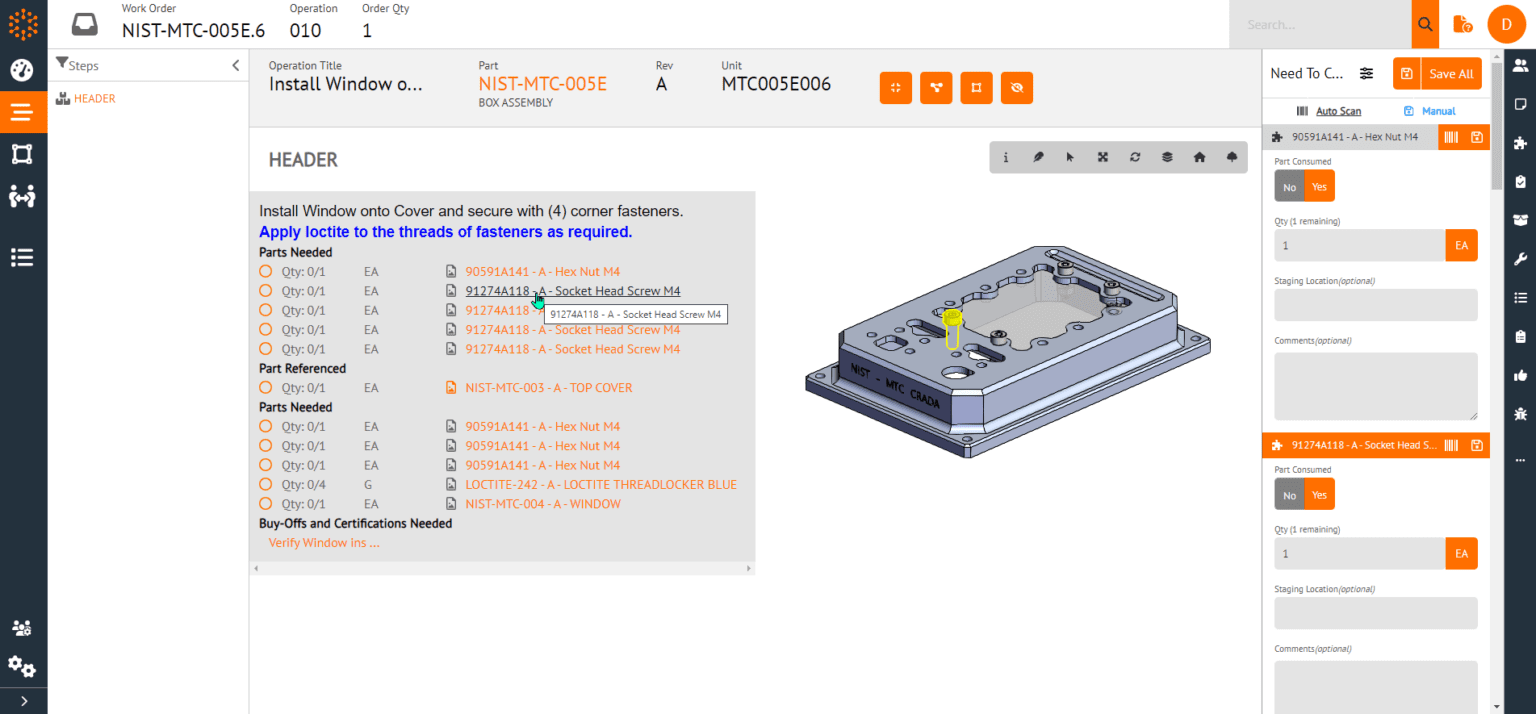Expand the left sidebar with the bottom arrow
This screenshot has width=1536, height=714.
23,701
